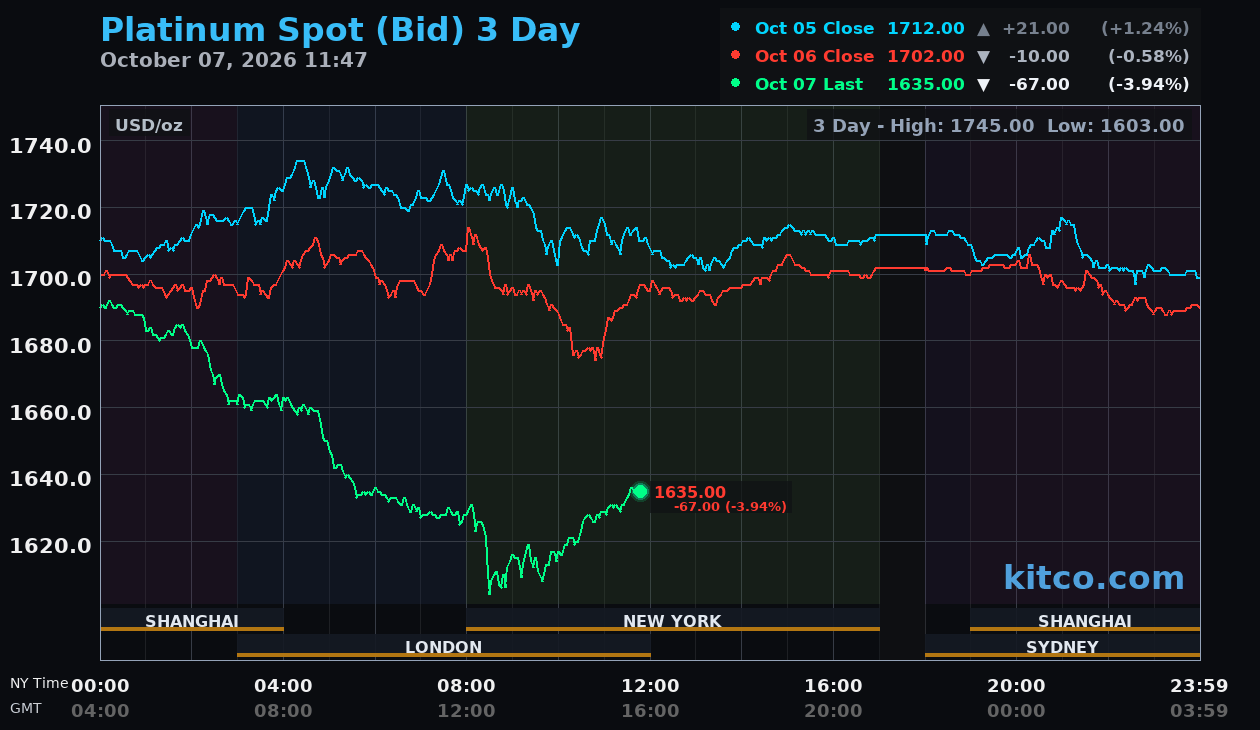The image size is (1260, 730).
Task: Click the Oct 05 close value 1712.00
Action: click(926, 29)
